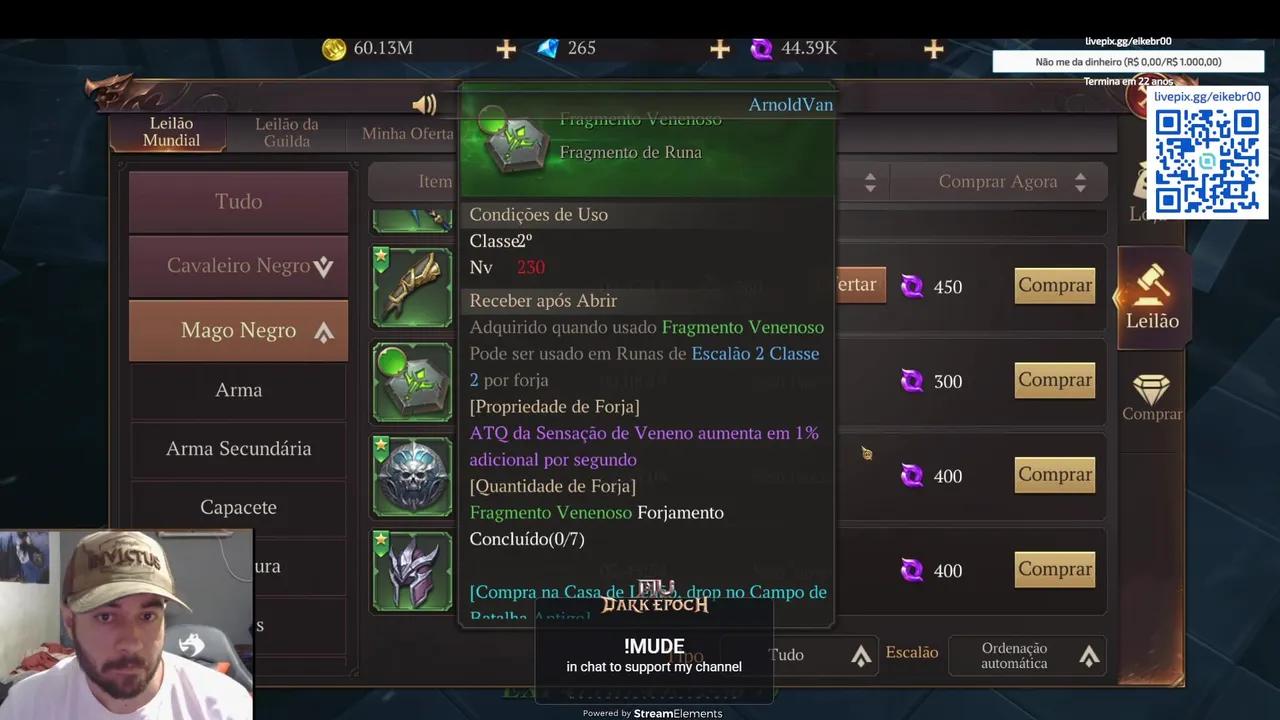1280x720 pixels.
Task: Add gold with the plus icon beside 60.13M
Action: coord(506,49)
